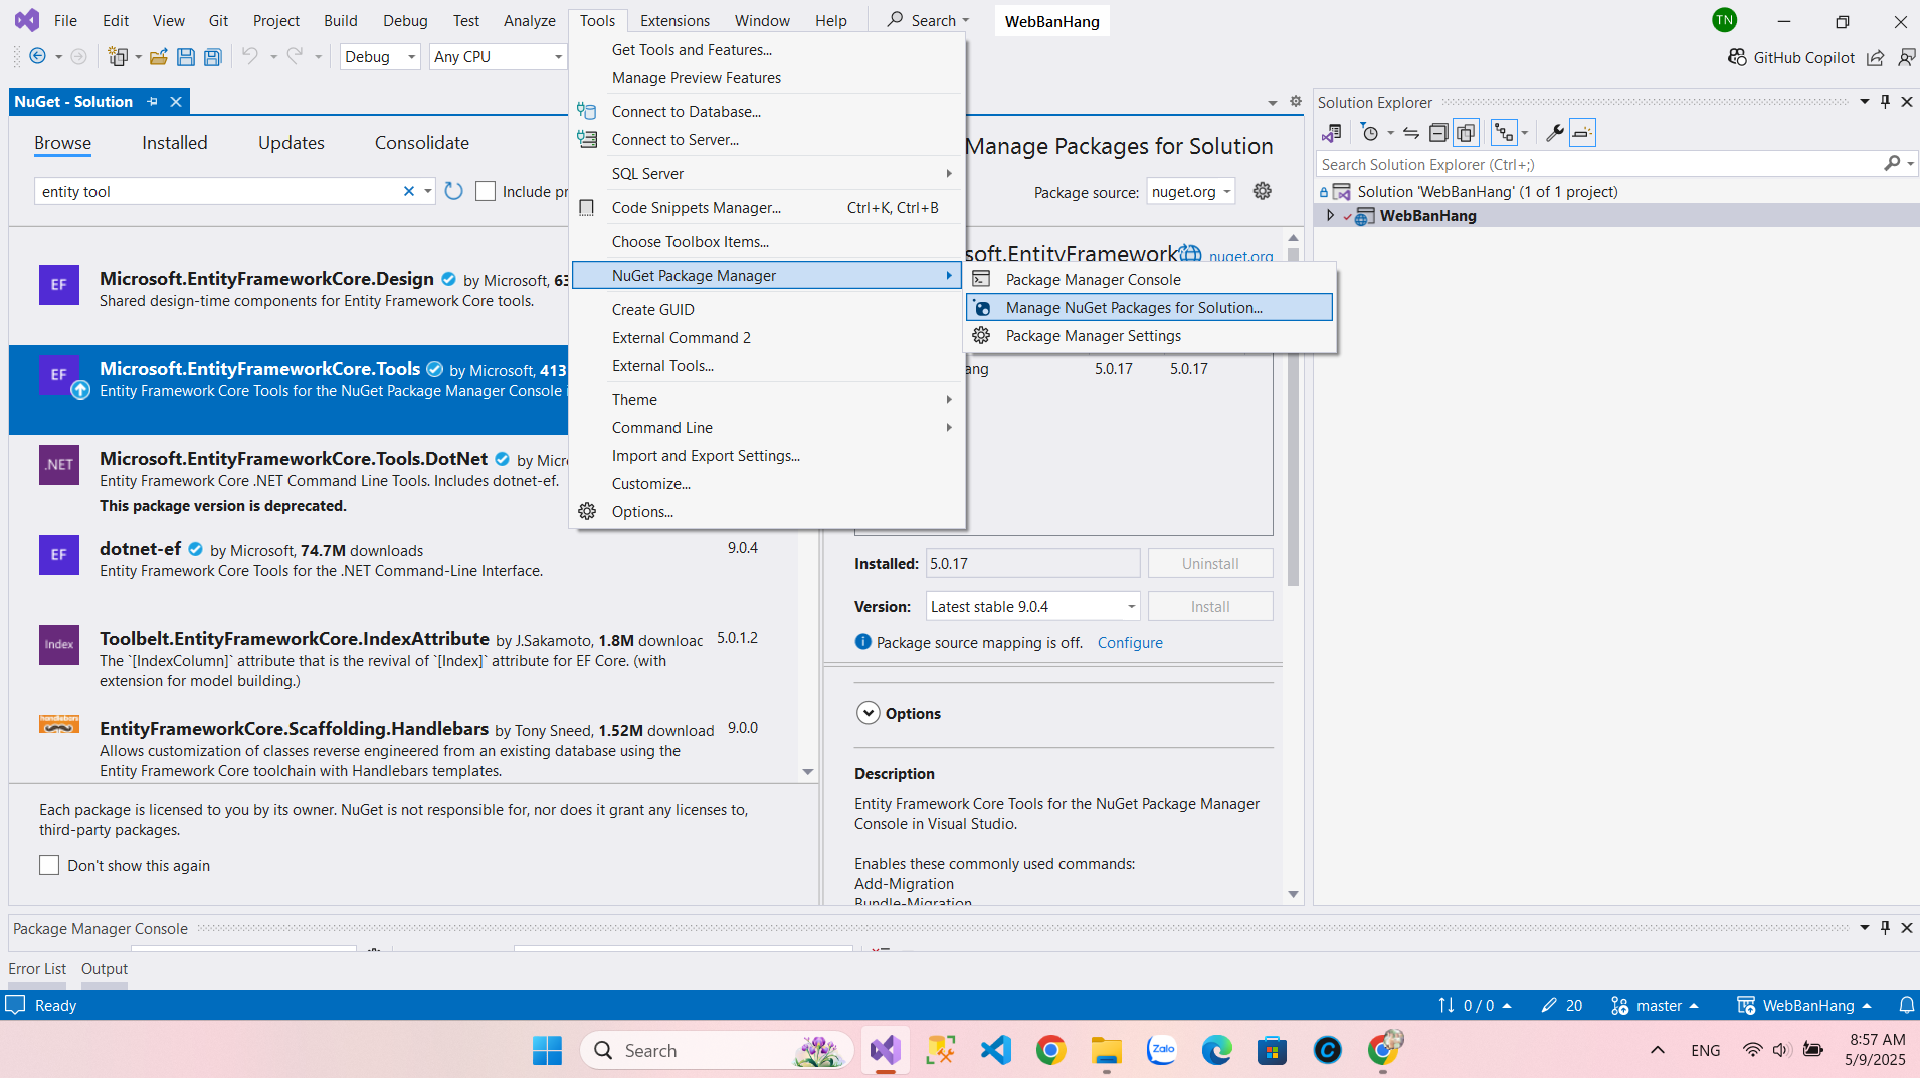
Task: Switch to the Updates tab
Action: click(291, 143)
